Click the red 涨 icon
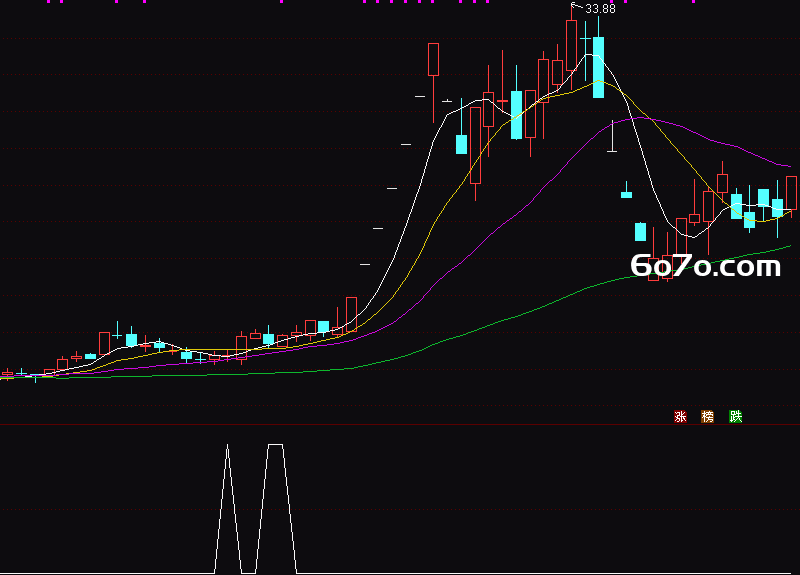The width and height of the screenshot is (800, 575). (680, 417)
